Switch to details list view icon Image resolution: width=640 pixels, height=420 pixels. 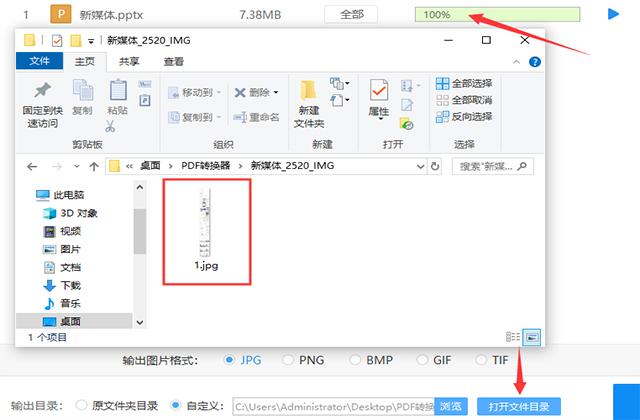513,337
